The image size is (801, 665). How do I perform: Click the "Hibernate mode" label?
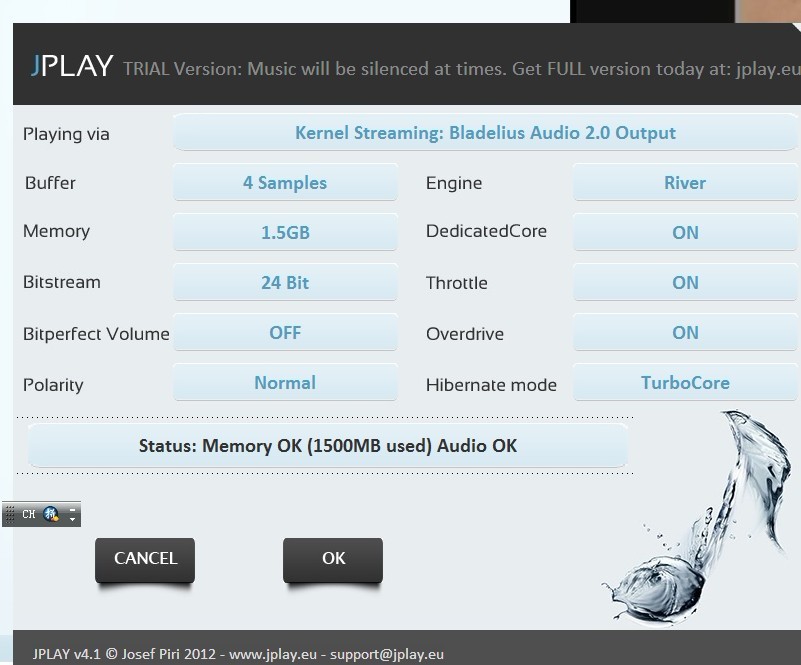pyautogui.click(x=491, y=385)
